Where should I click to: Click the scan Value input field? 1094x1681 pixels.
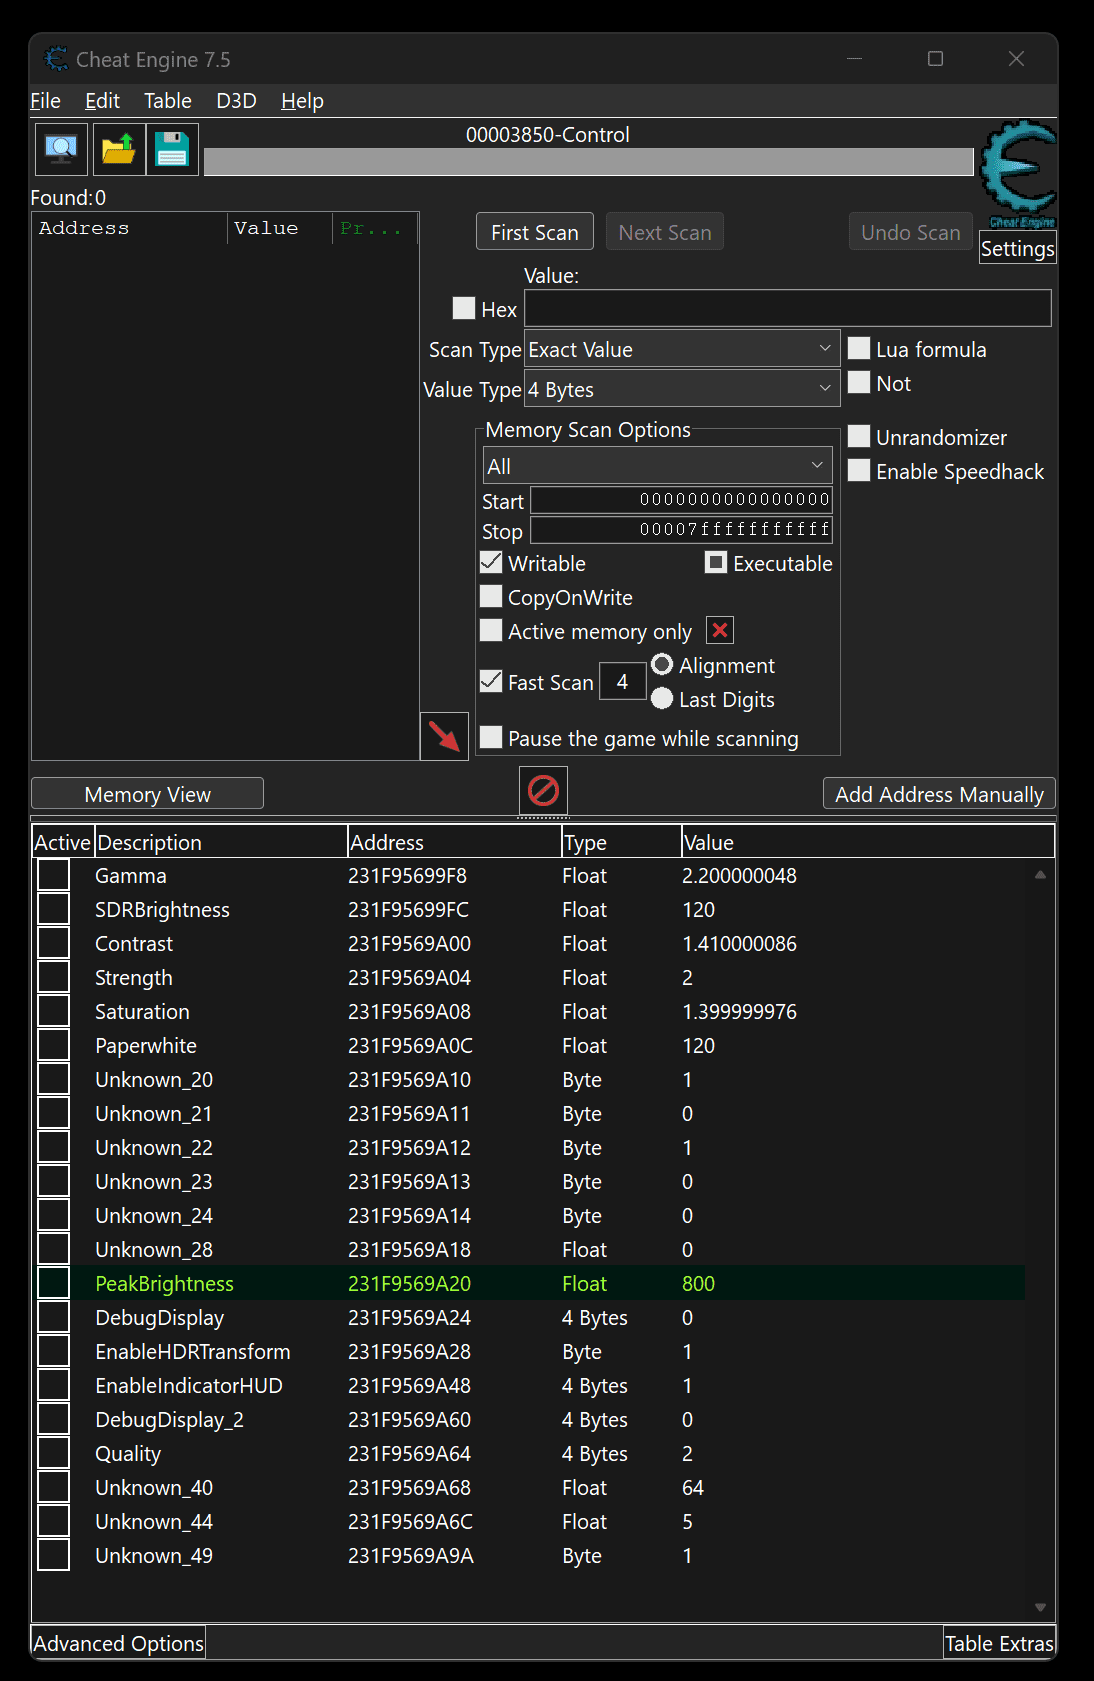click(x=788, y=308)
